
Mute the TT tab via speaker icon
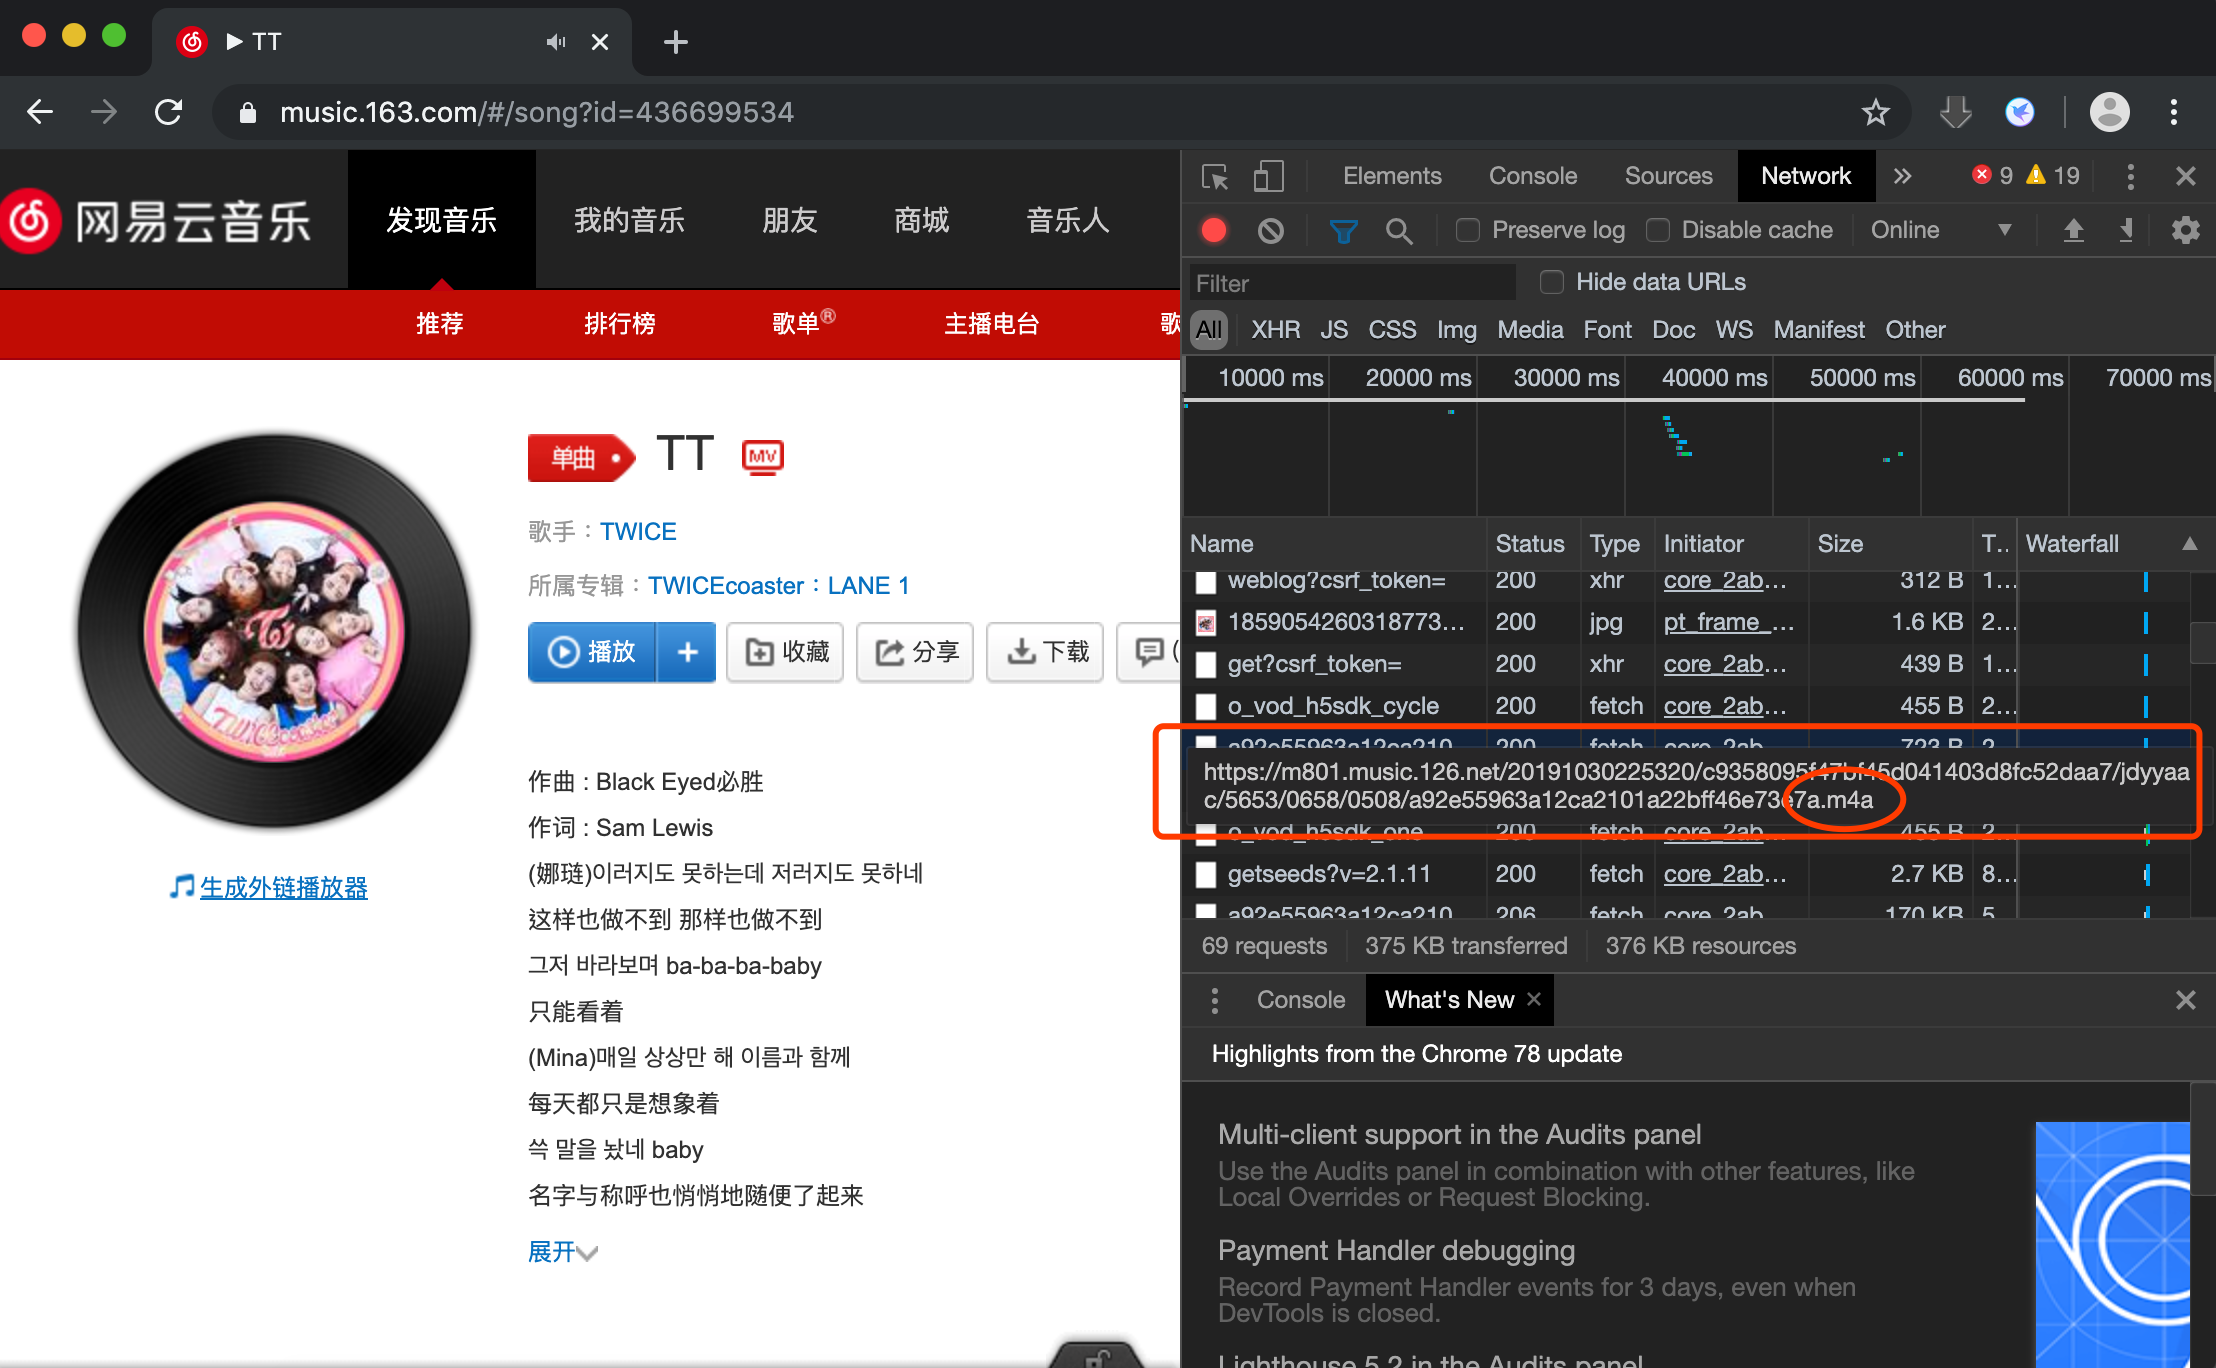tap(556, 42)
